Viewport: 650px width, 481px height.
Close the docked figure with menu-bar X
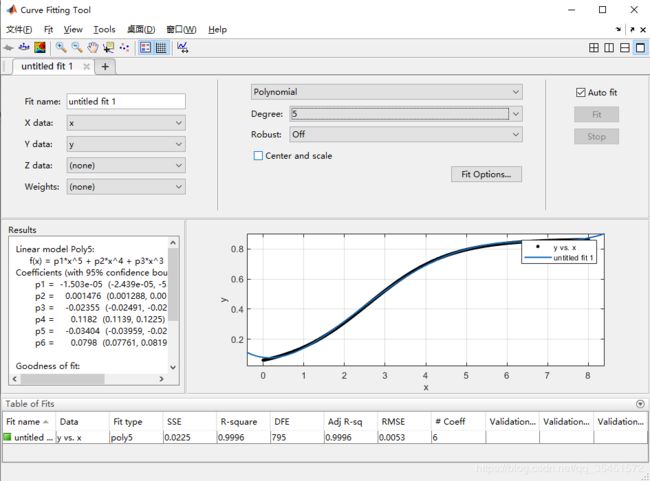tap(643, 29)
